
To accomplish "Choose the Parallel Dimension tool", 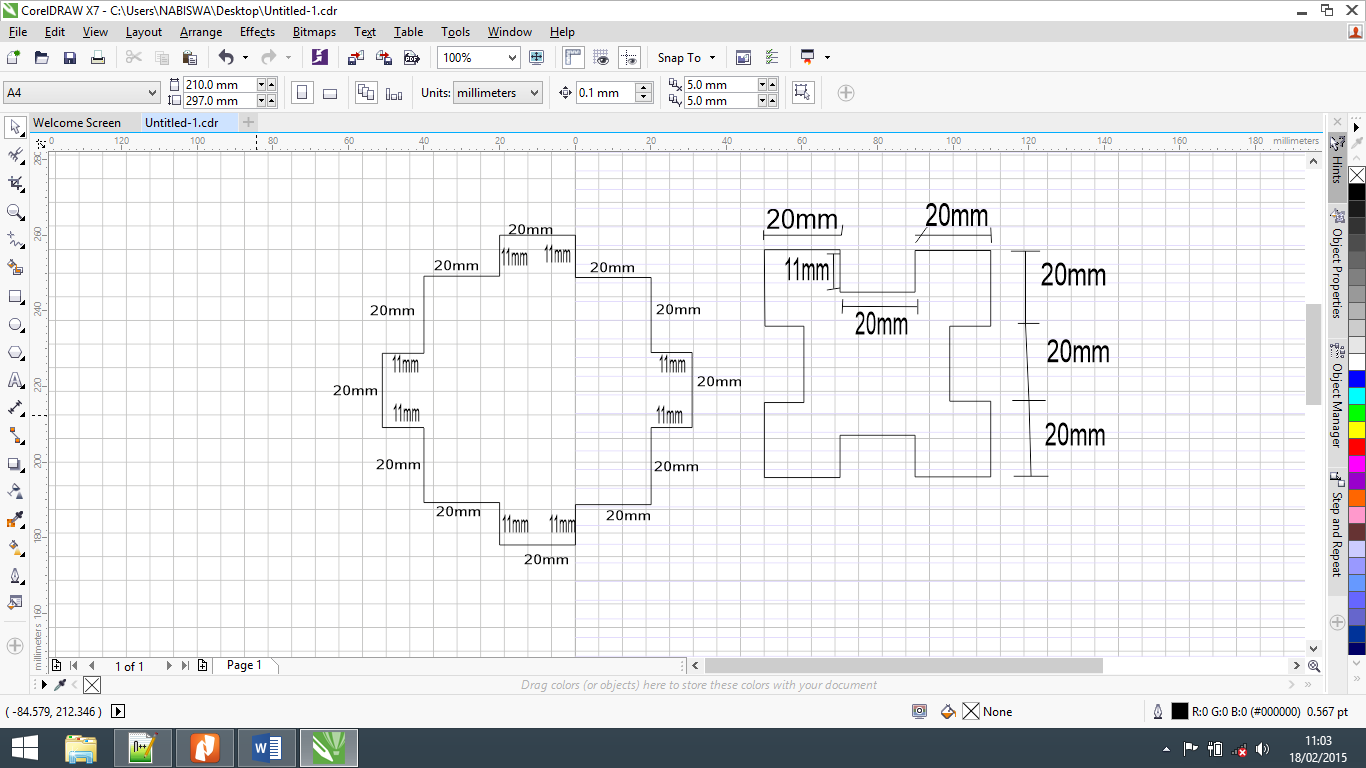I will [15, 408].
